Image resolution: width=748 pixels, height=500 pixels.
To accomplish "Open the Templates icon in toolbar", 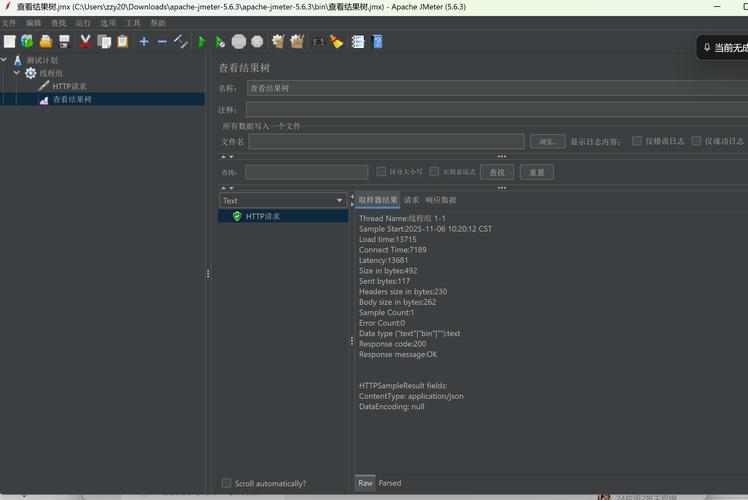I will coord(27,42).
